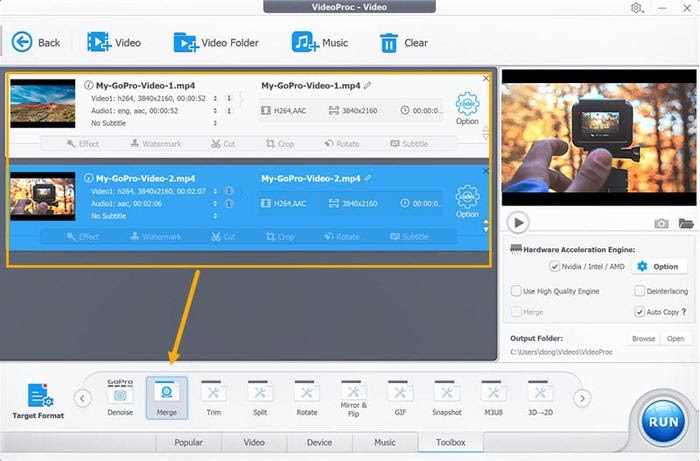The image size is (700, 461).
Task: Show more toolbox items with the right chevron
Action: 582,398
